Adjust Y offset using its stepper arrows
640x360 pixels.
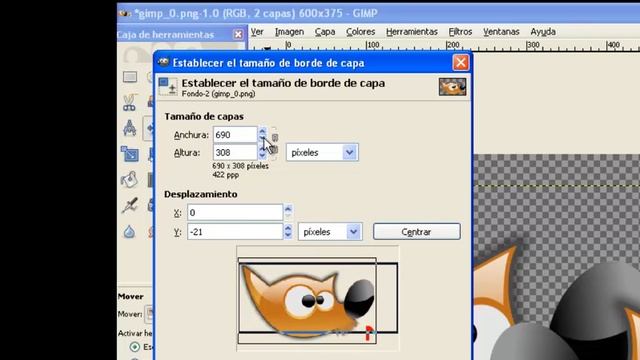pos(288,231)
